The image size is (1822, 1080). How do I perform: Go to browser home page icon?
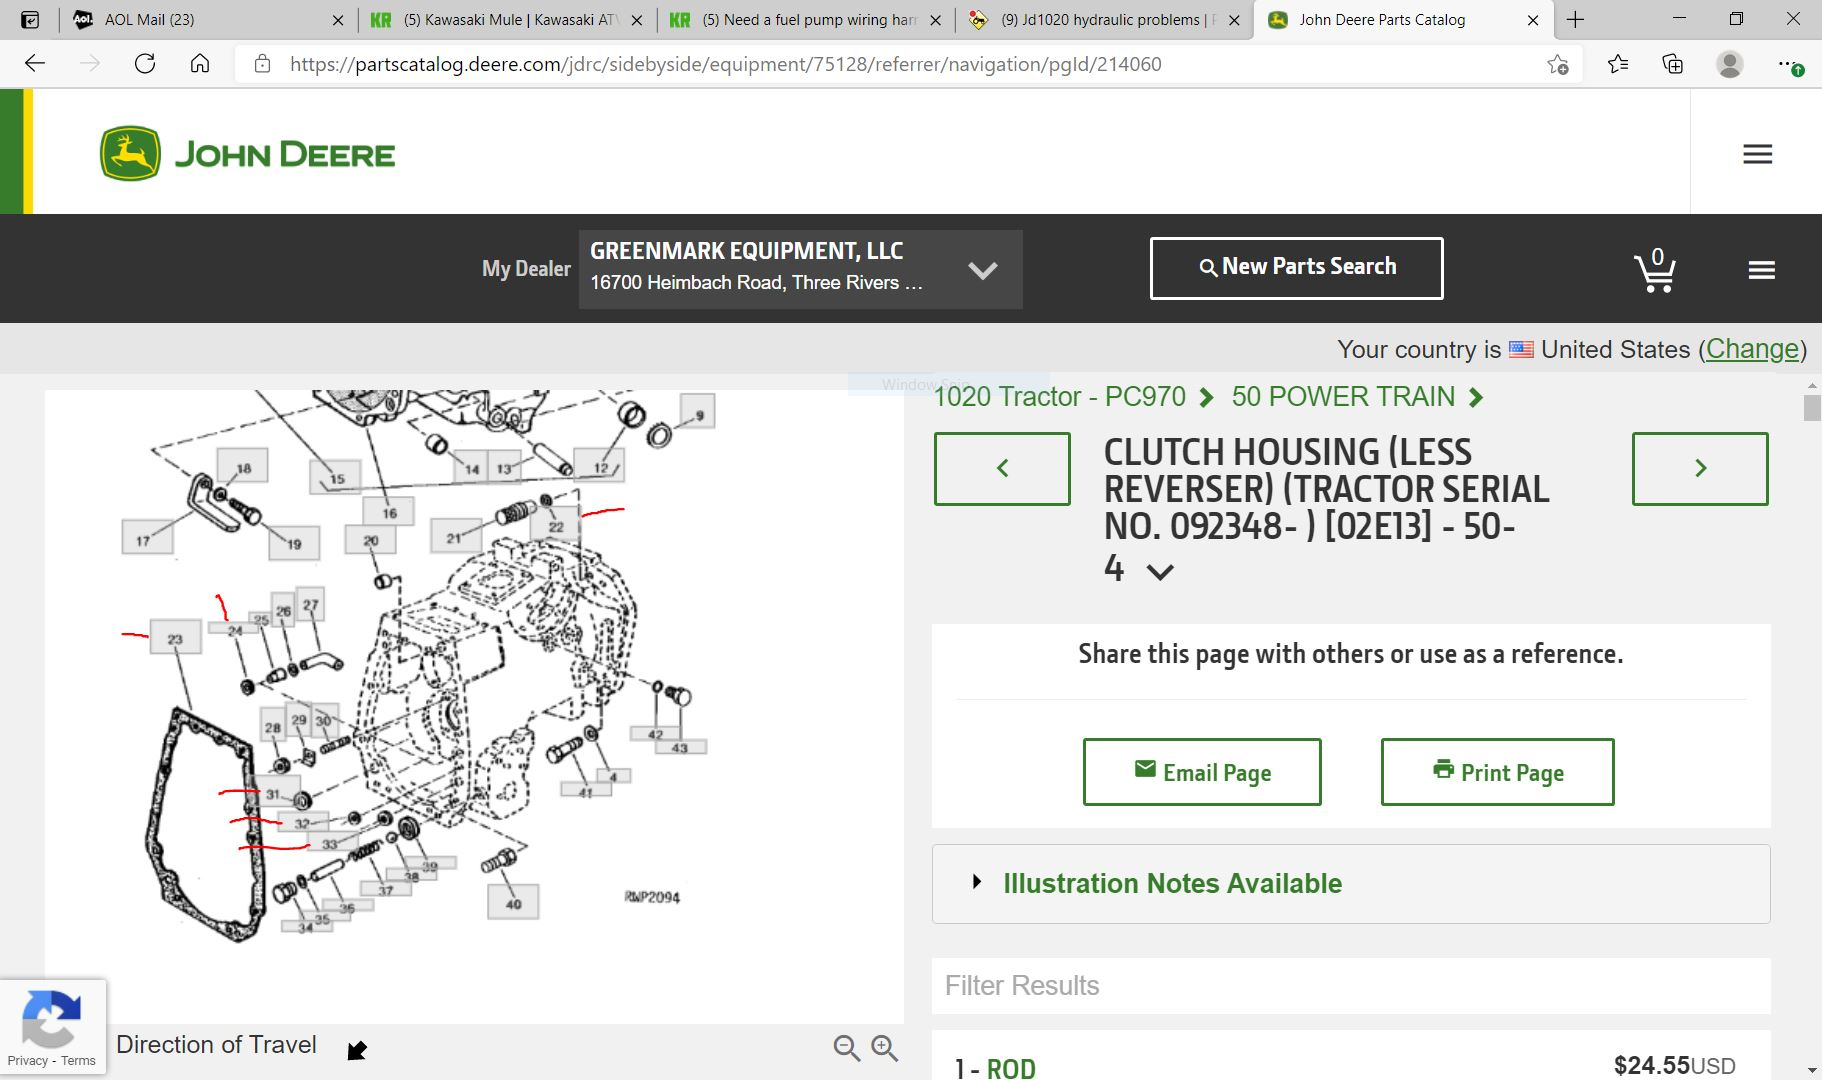tap(200, 64)
